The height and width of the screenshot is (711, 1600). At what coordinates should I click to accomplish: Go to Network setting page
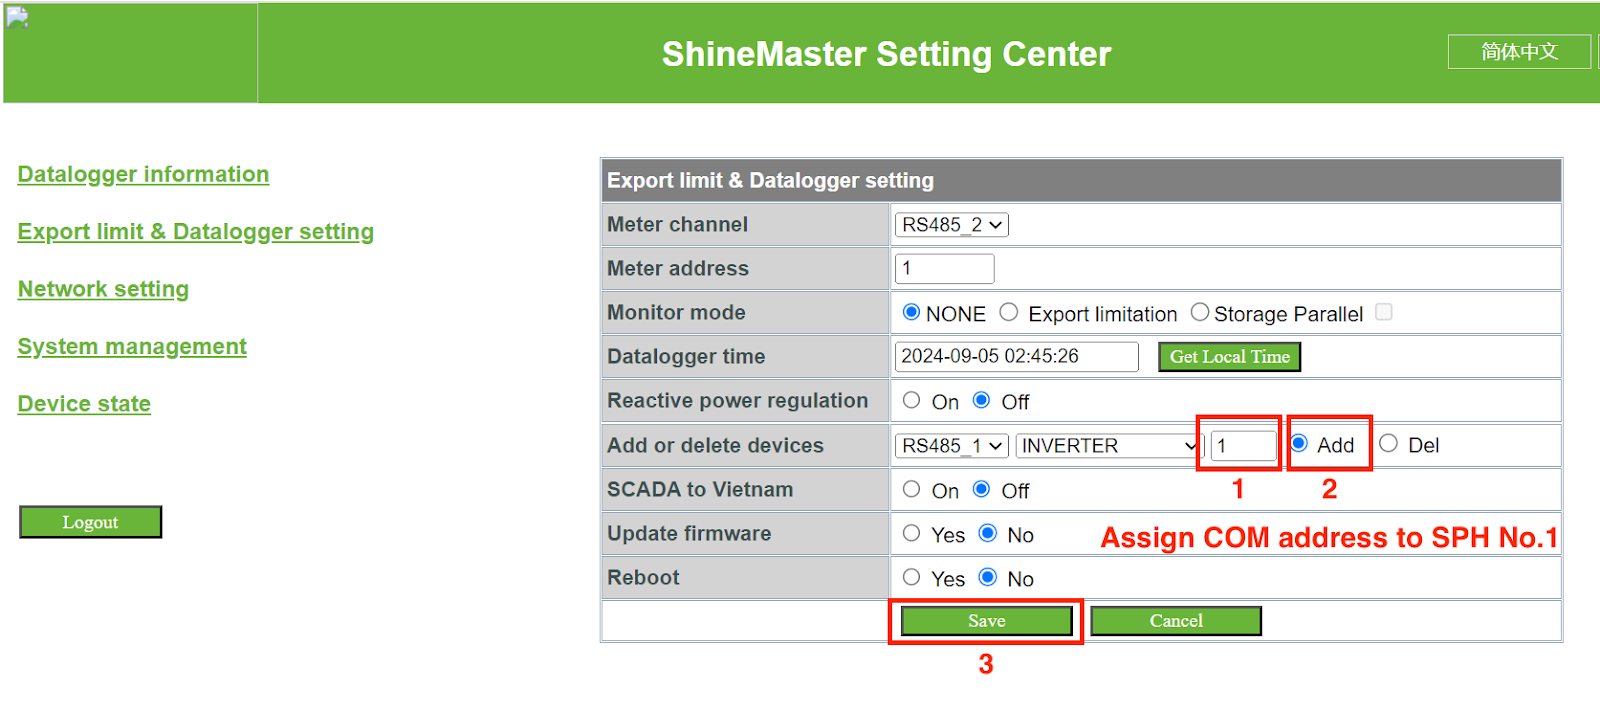pos(103,289)
